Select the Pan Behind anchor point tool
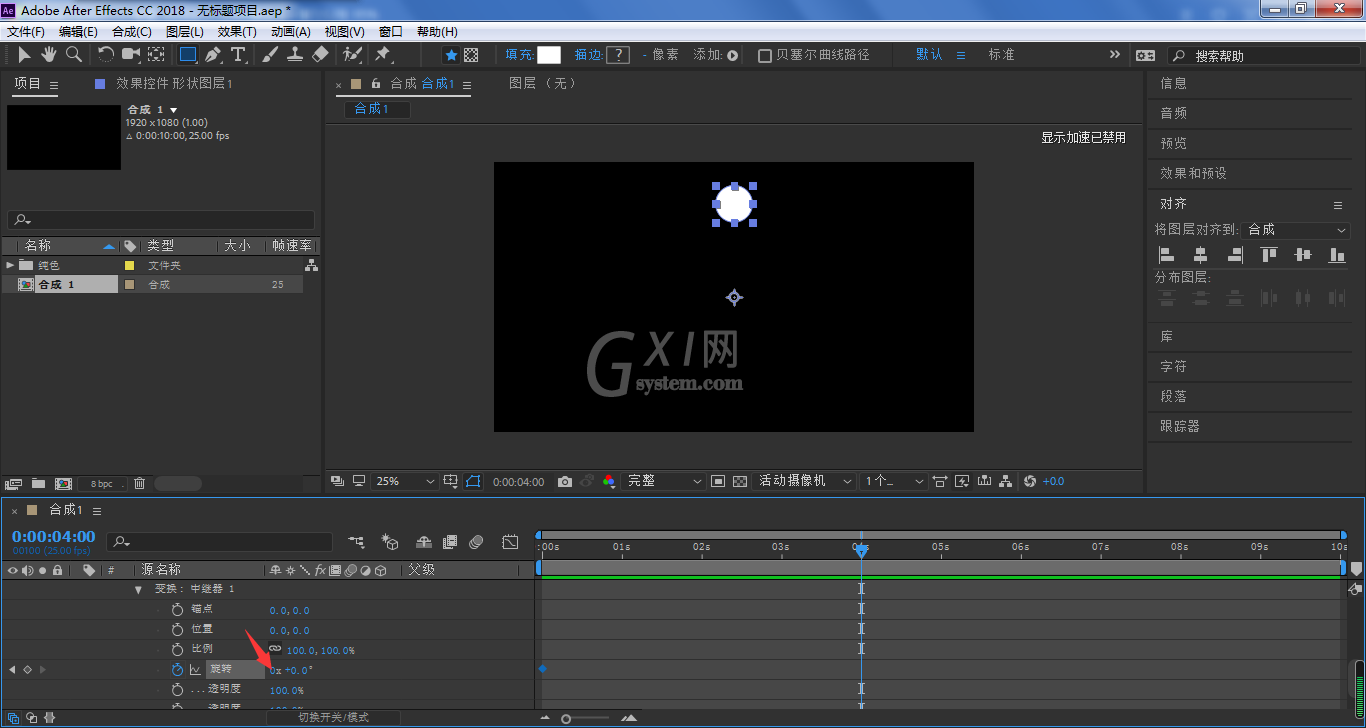The image size is (1366, 728). pyautogui.click(x=156, y=54)
